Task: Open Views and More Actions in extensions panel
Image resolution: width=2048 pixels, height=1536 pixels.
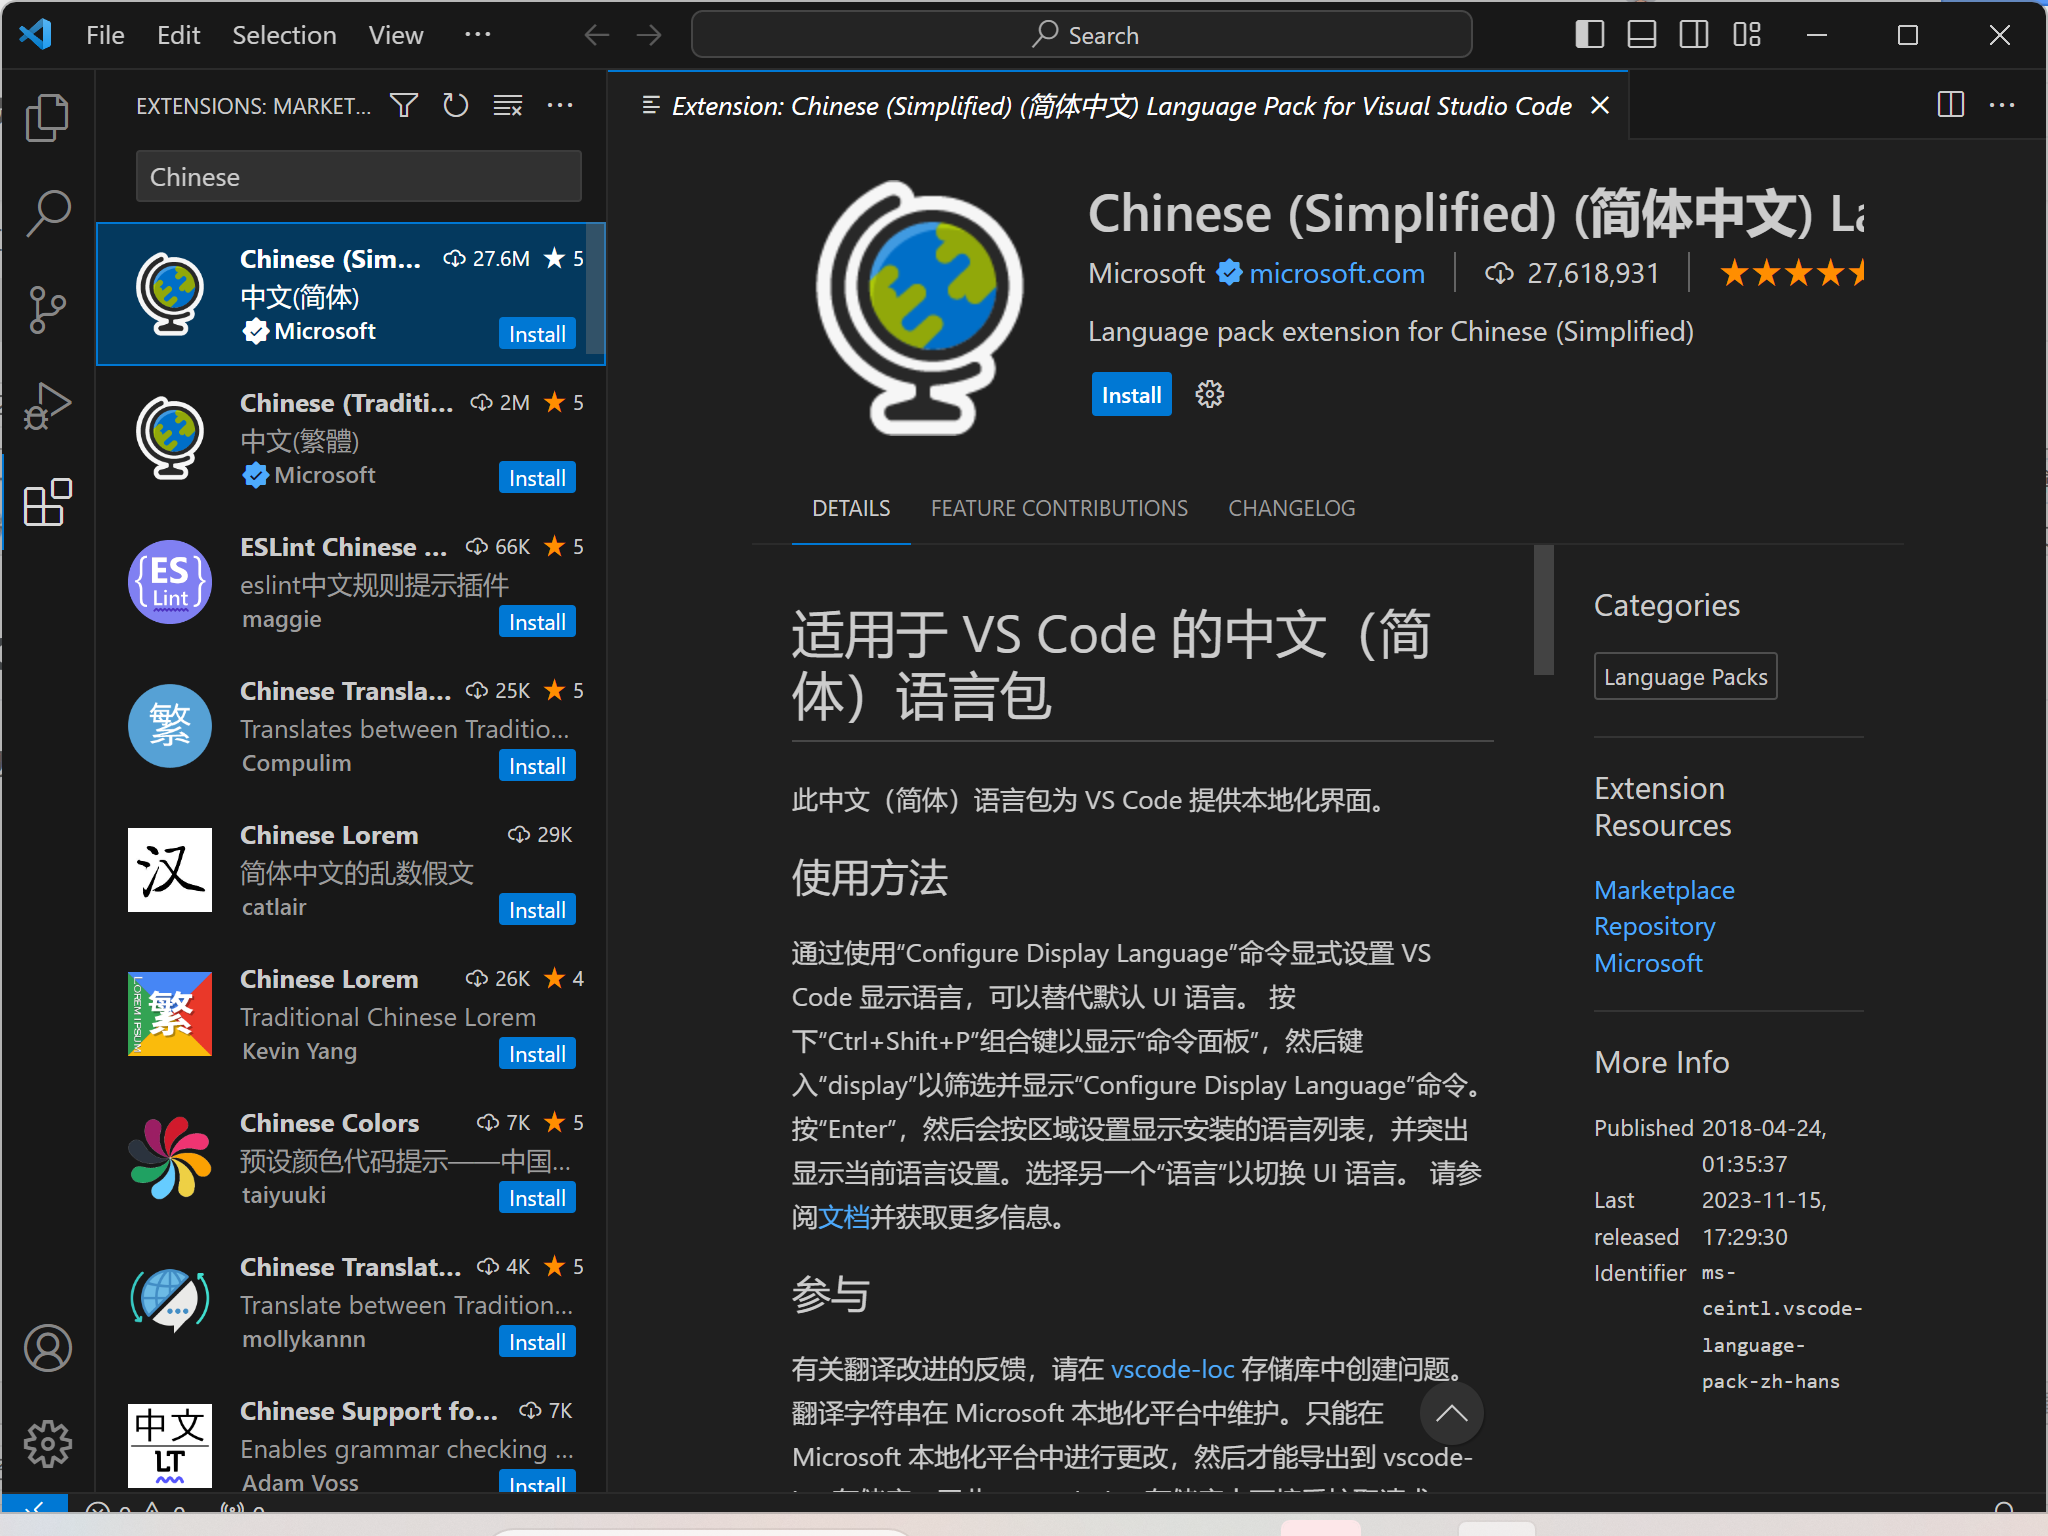Action: [560, 105]
